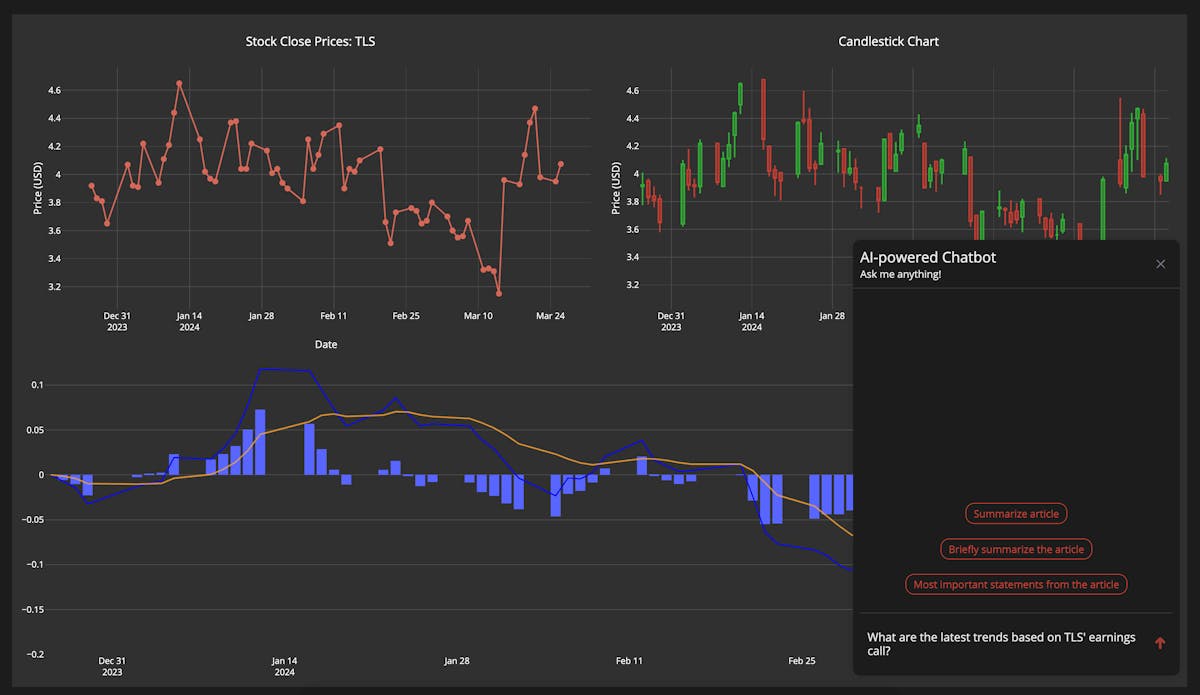Click 'Jan 14 2024' tick on the candlestick chart
This screenshot has height=695, width=1200.
click(751, 321)
